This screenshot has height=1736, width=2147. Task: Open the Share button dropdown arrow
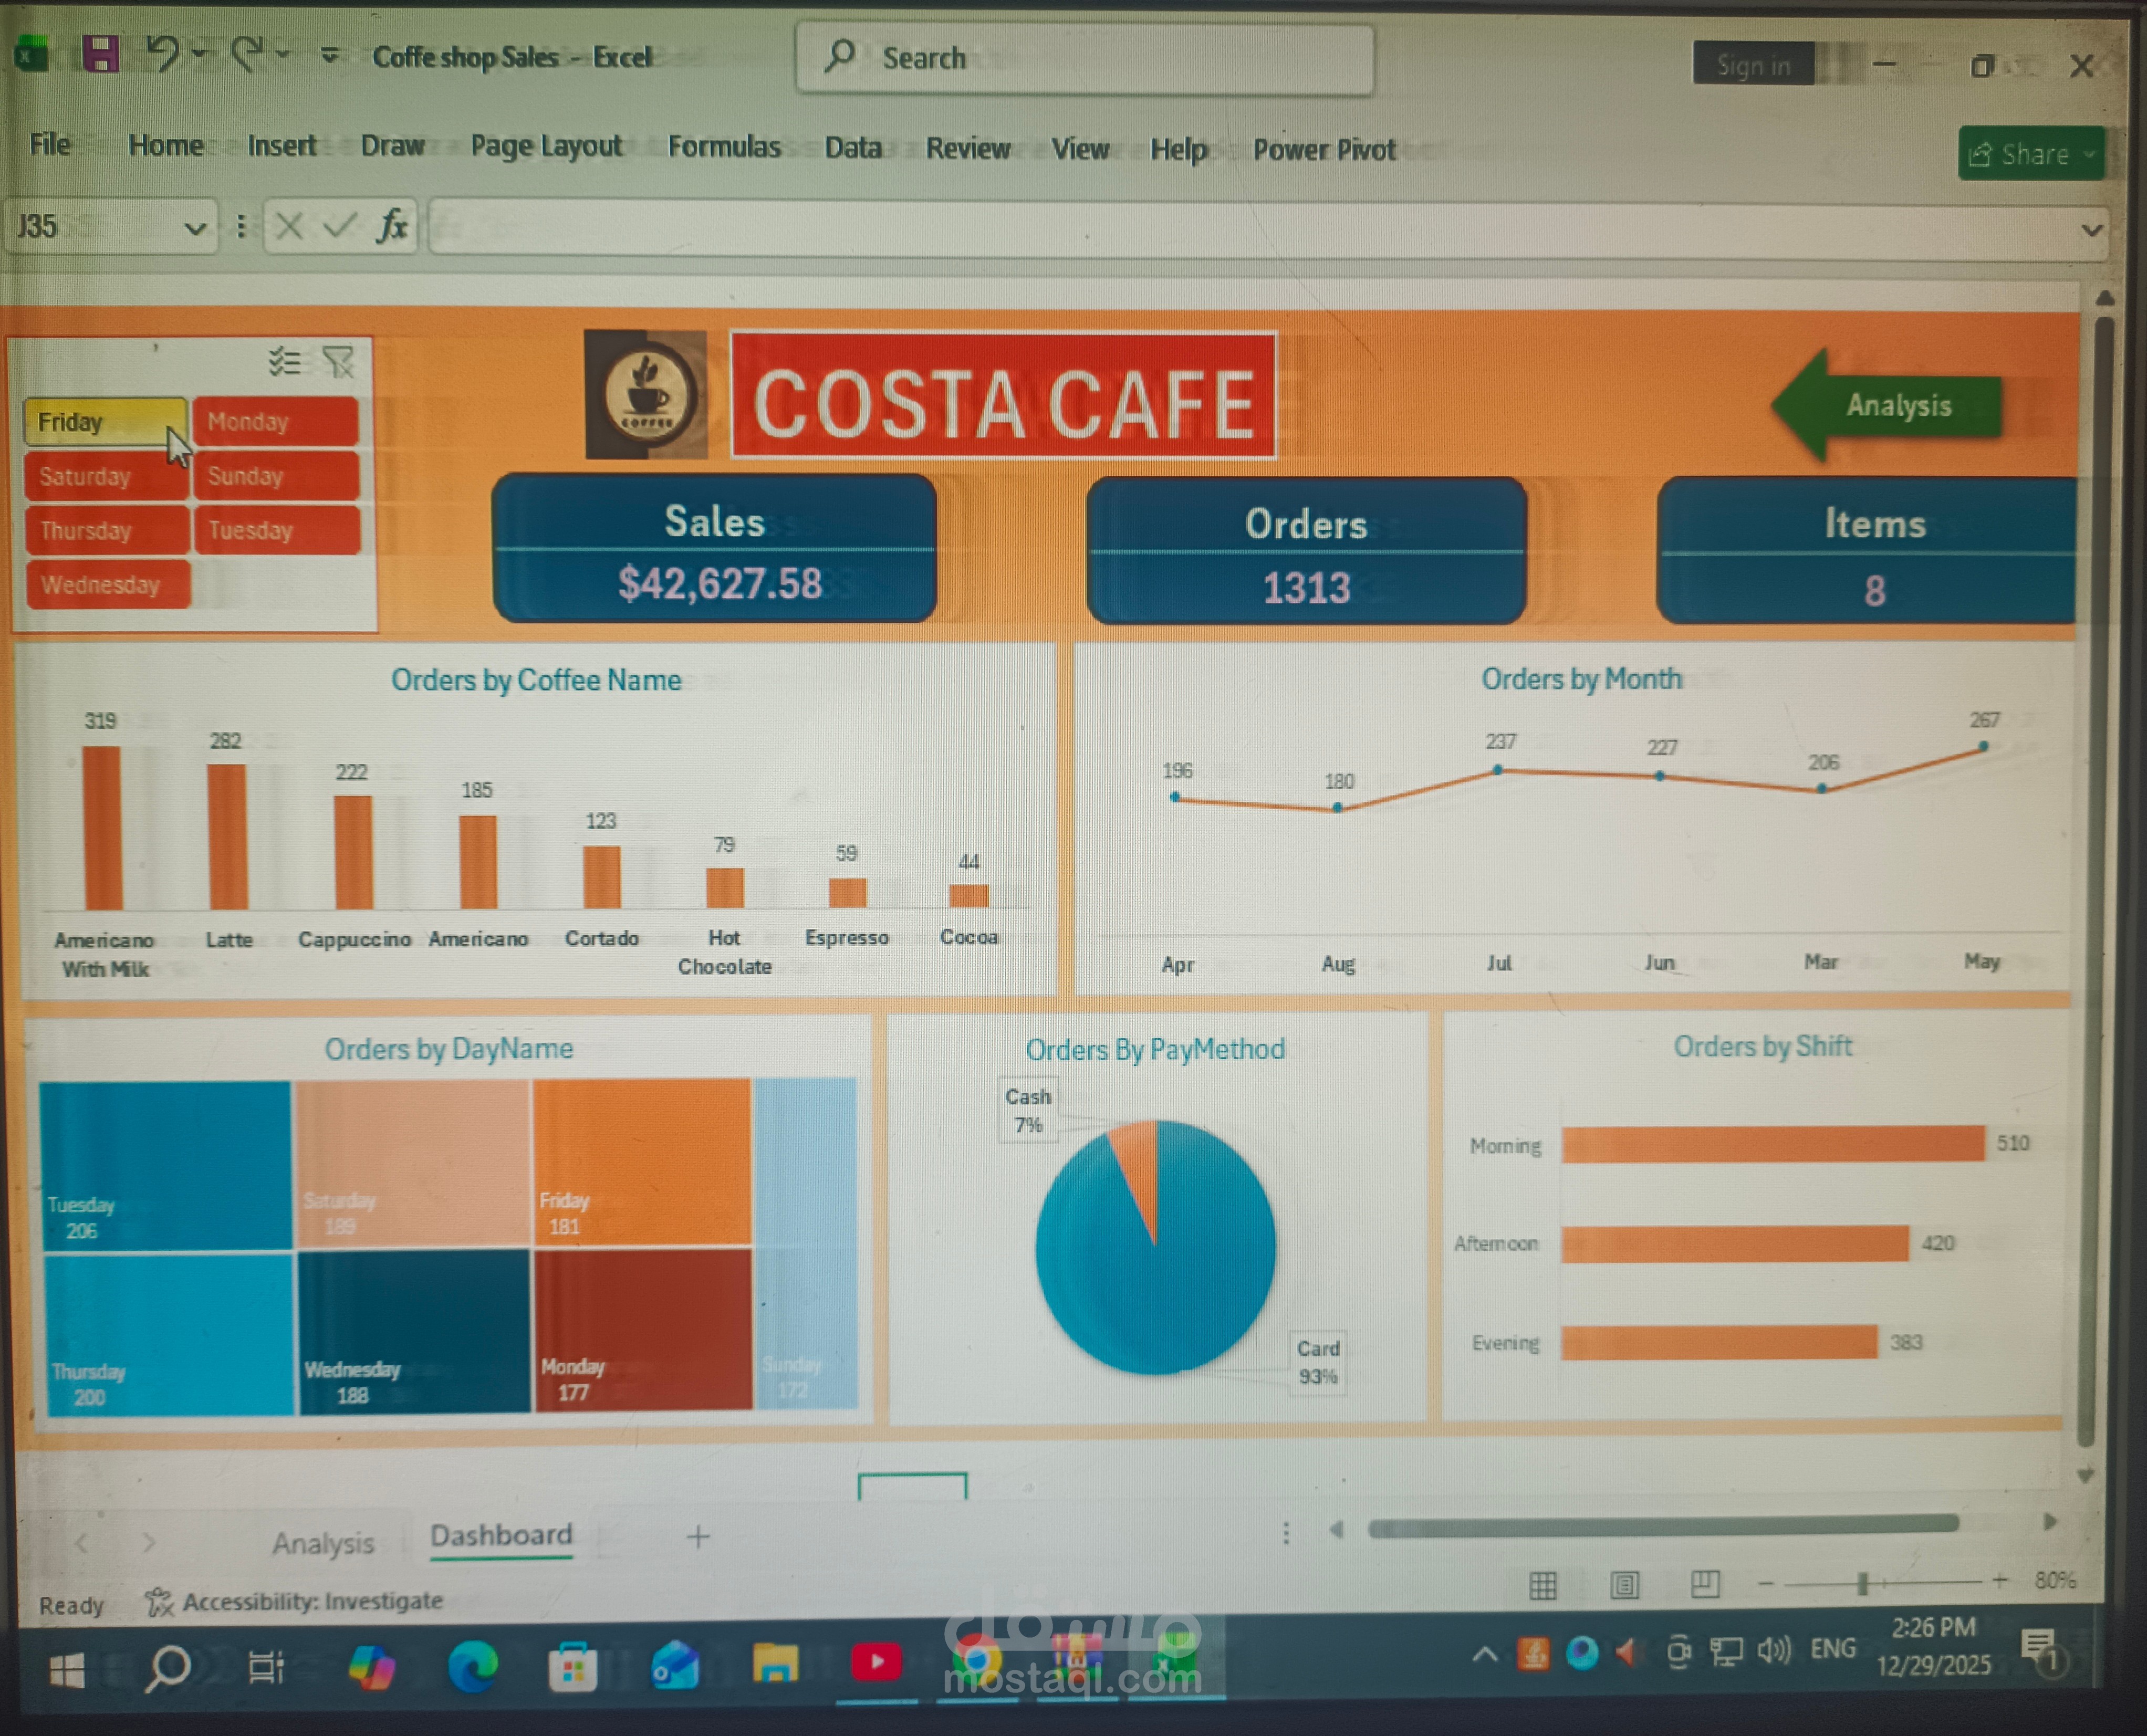(2089, 154)
